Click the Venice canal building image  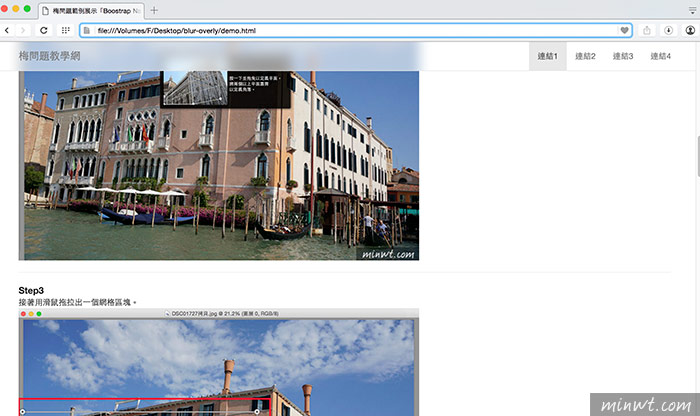click(219, 165)
